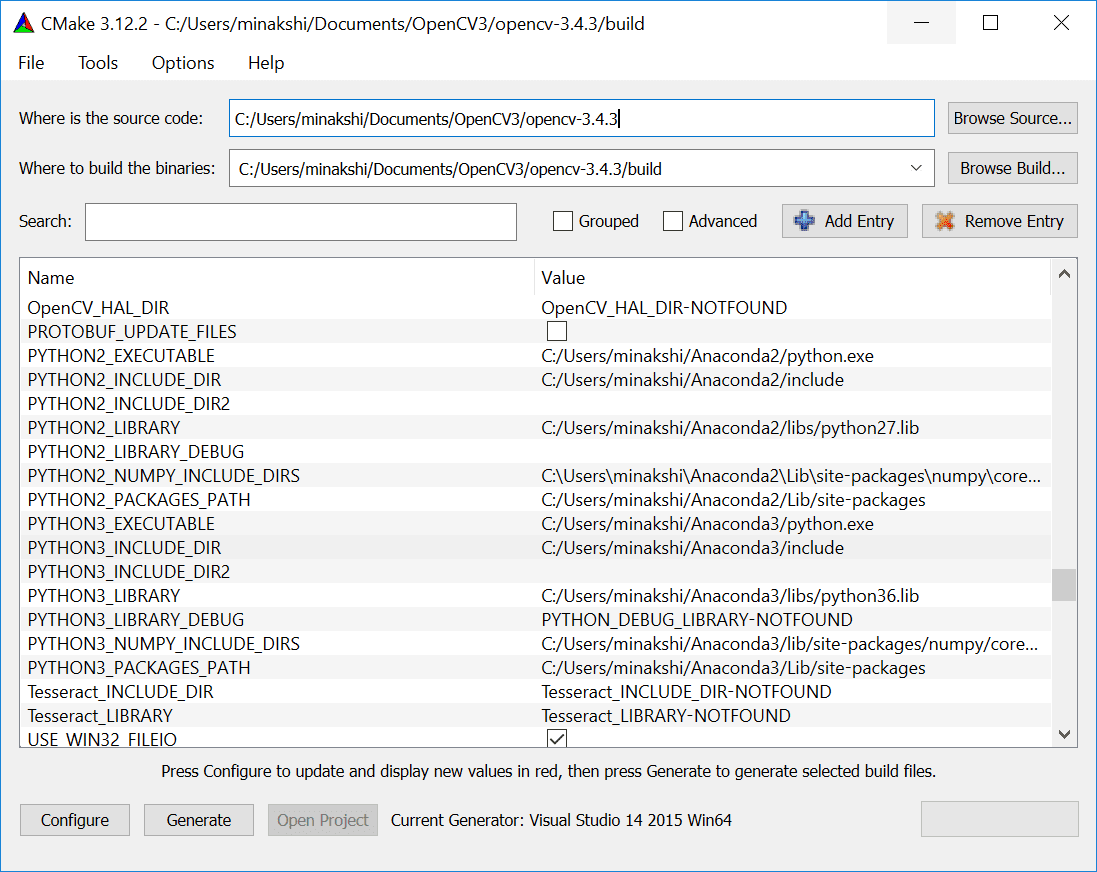Screen dimensions: 1097x872
Task: Select the OpenCV_HAL_DIR entry
Action: pyautogui.click(x=98, y=308)
